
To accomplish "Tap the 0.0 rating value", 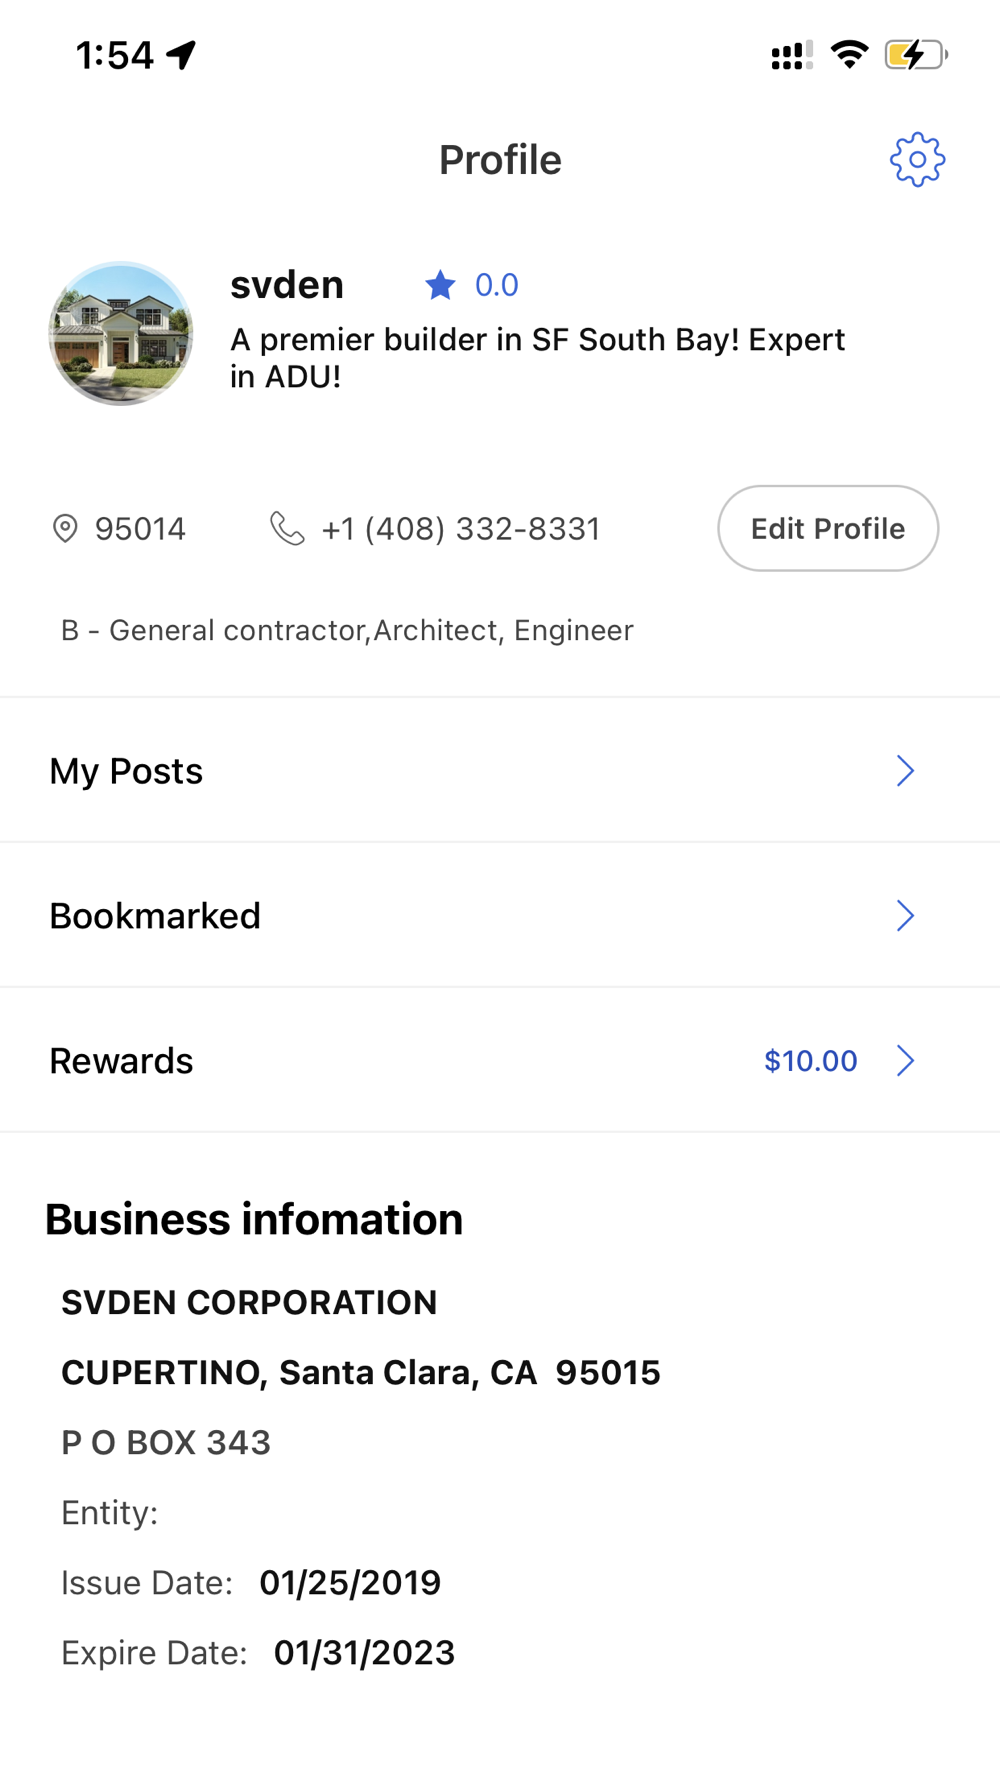I will click(496, 286).
